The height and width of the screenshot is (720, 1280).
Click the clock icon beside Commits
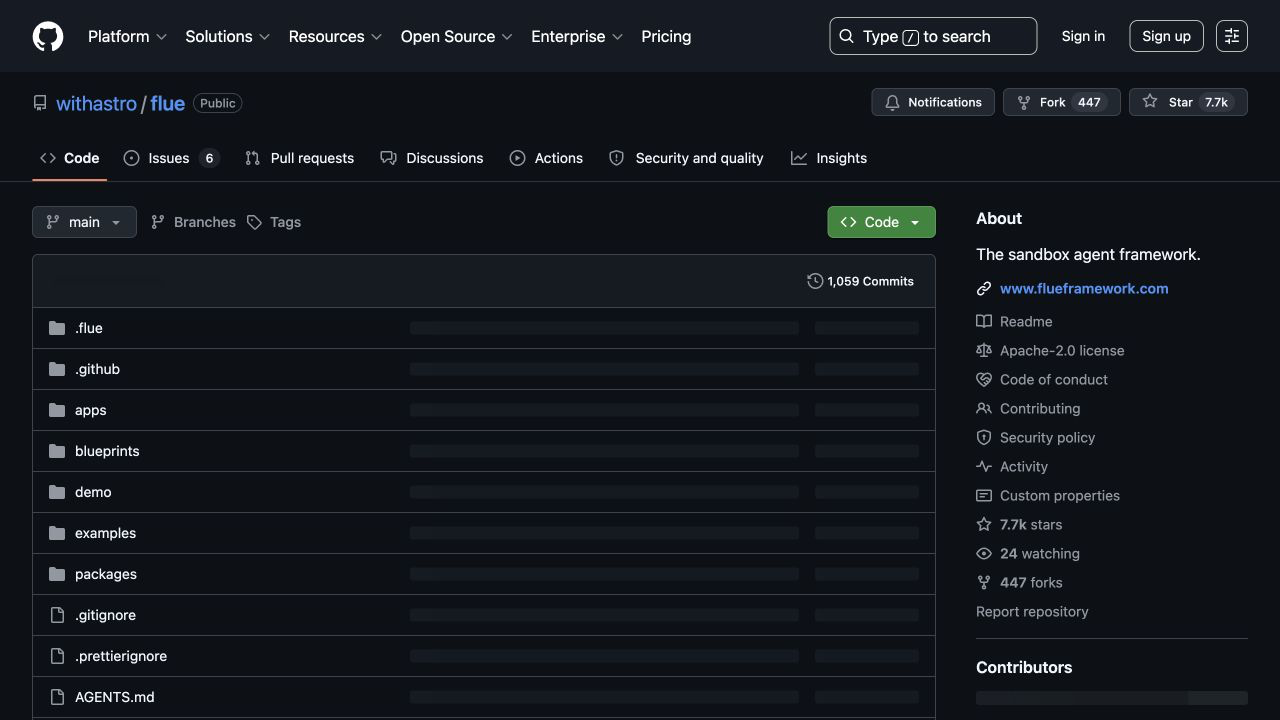pyautogui.click(x=815, y=281)
